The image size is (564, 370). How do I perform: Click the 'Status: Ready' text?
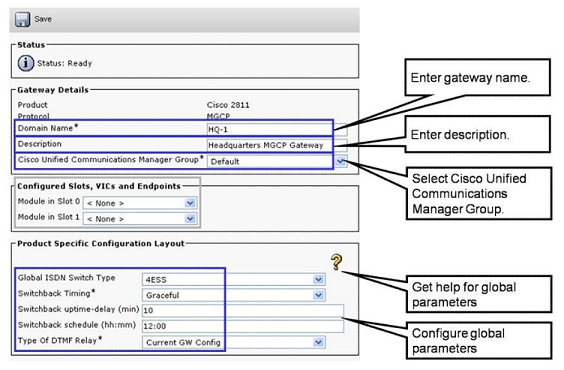tap(64, 63)
